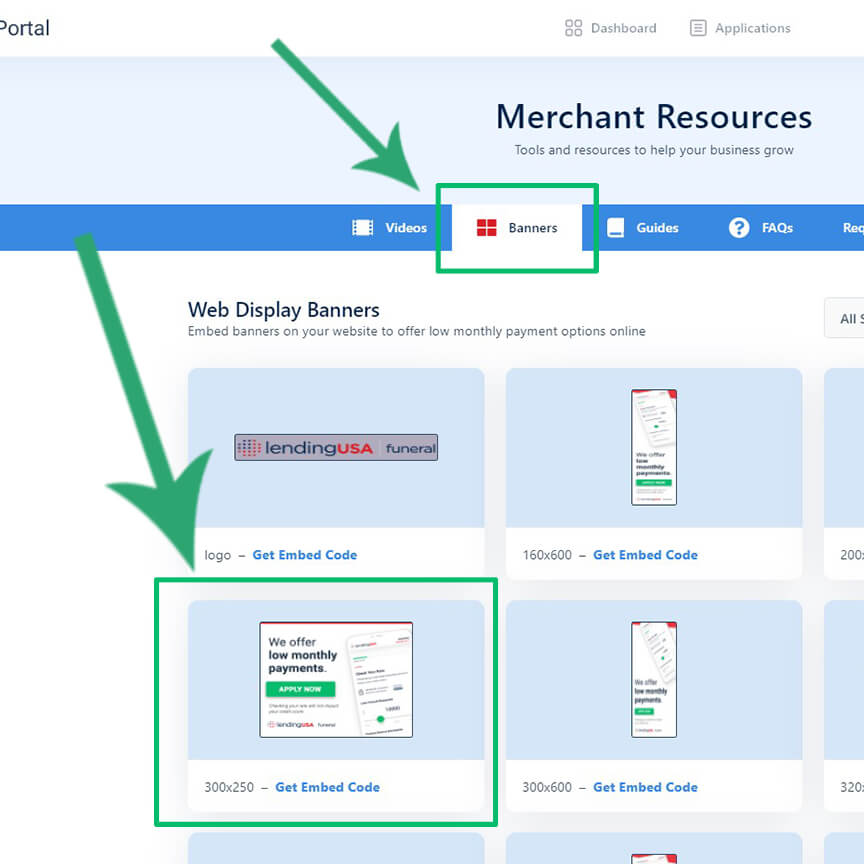Image resolution: width=864 pixels, height=864 pixels.
Task: Click the 160x600 banner thumbnail
Action: tap(654, 446)
